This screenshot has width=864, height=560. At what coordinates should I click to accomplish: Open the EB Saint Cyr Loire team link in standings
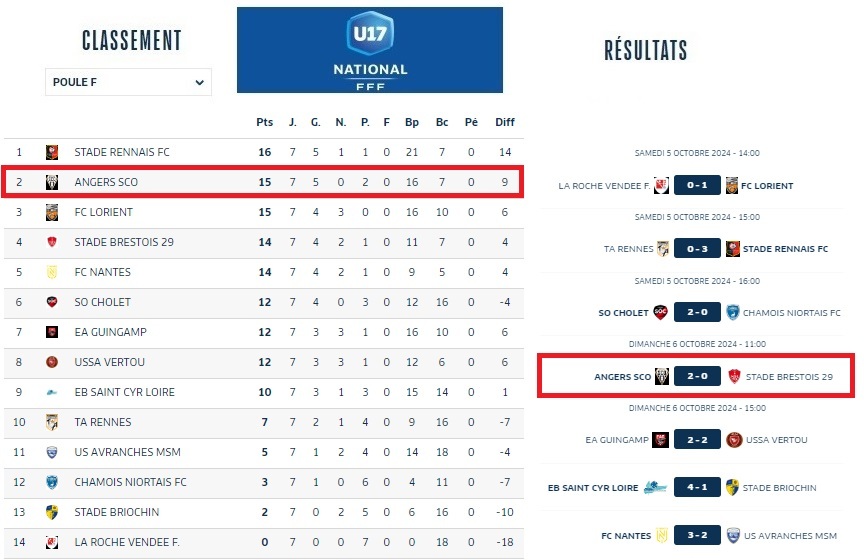coord(124,392)
